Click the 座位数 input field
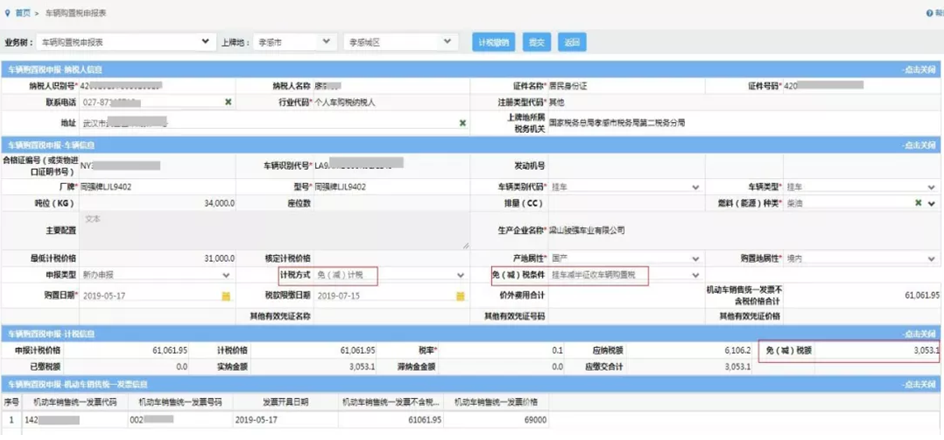Viewport: 944px width, 440px height. pos(391,203)
